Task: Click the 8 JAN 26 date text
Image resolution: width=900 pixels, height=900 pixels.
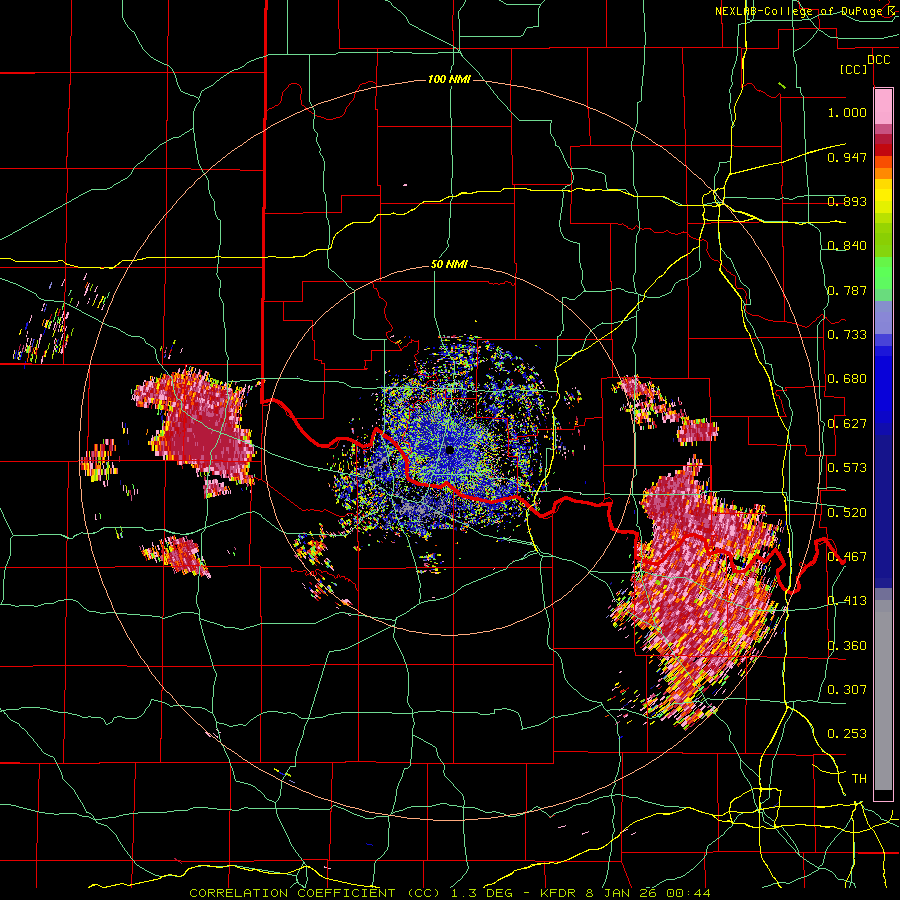Action: pyautogui.click(x=622, y=893)
